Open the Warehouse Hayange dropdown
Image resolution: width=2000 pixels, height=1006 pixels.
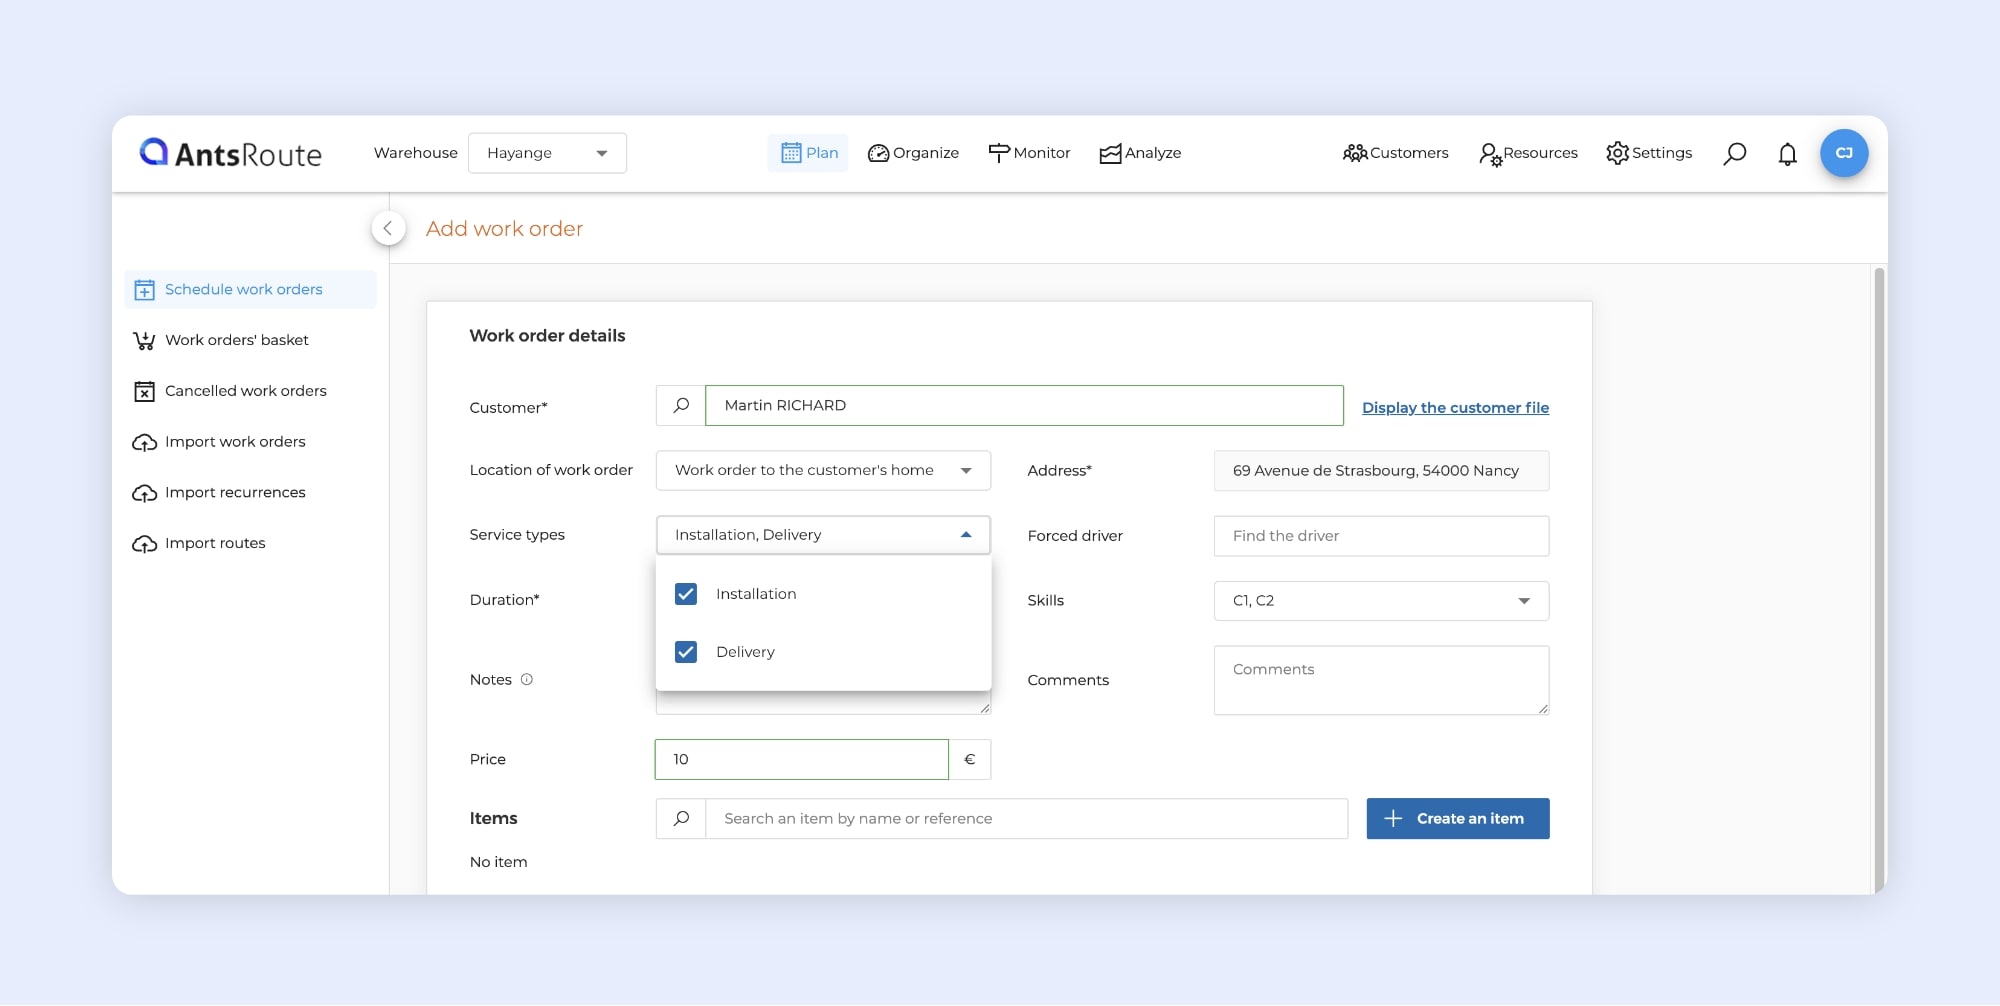[547, 153]
